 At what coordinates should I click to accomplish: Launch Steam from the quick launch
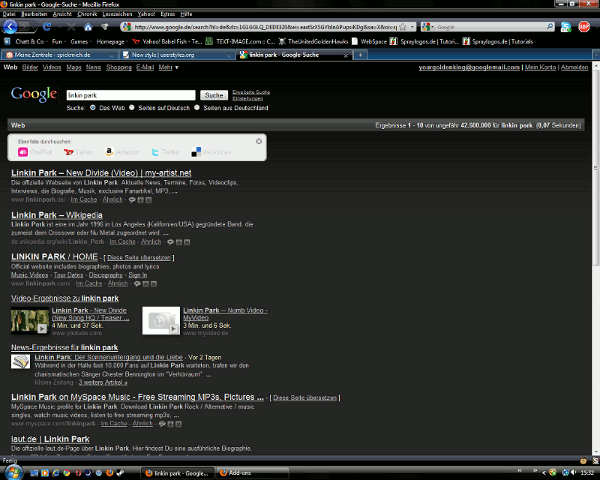120,473
